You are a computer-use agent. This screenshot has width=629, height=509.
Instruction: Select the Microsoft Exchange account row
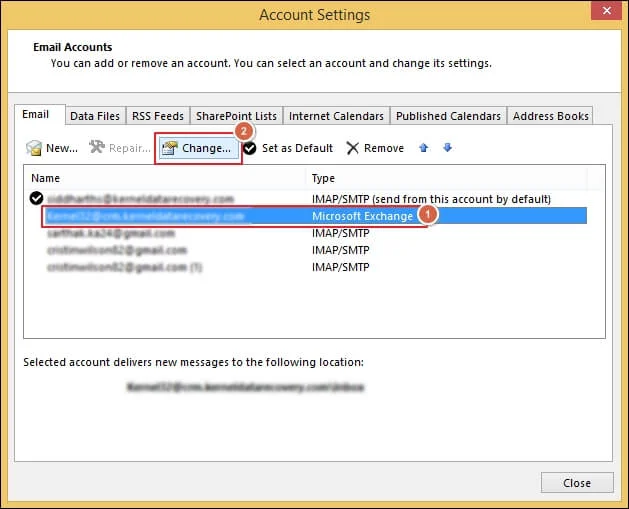(x=300, y=215)
